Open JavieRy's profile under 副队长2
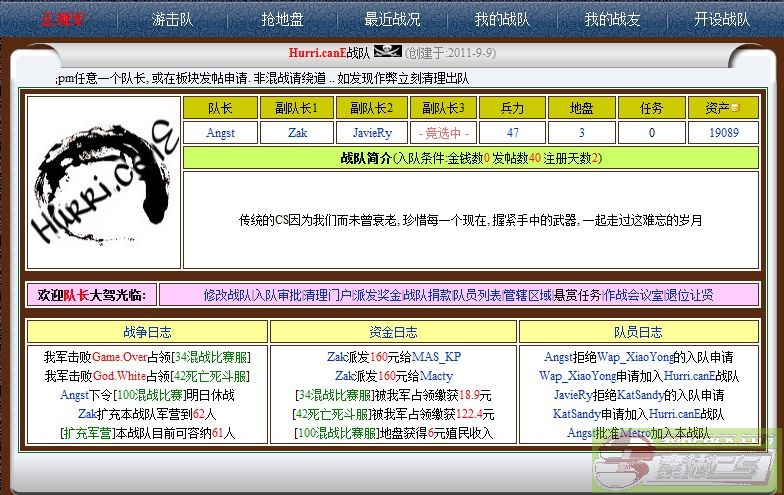 pos(372,133)
